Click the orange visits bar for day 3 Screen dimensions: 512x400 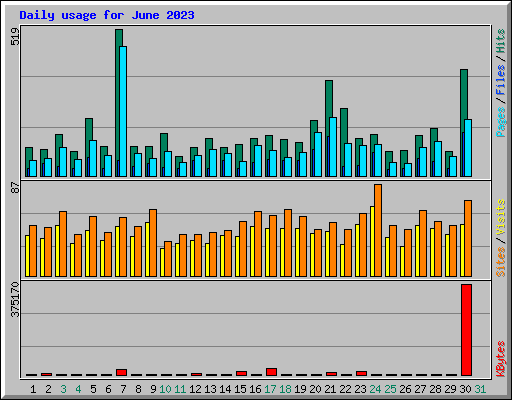[x=63, y=244]
